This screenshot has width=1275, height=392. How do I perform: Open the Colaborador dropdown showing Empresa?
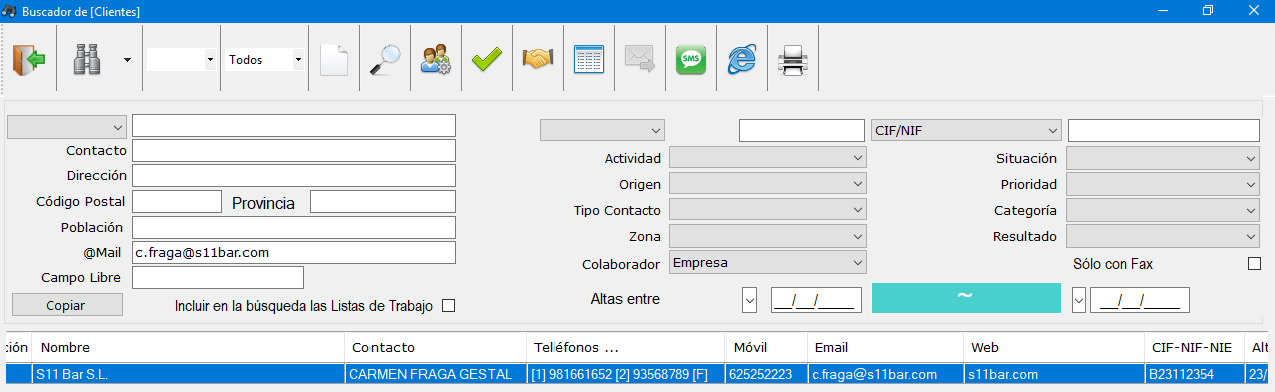[x=767, y=263]
